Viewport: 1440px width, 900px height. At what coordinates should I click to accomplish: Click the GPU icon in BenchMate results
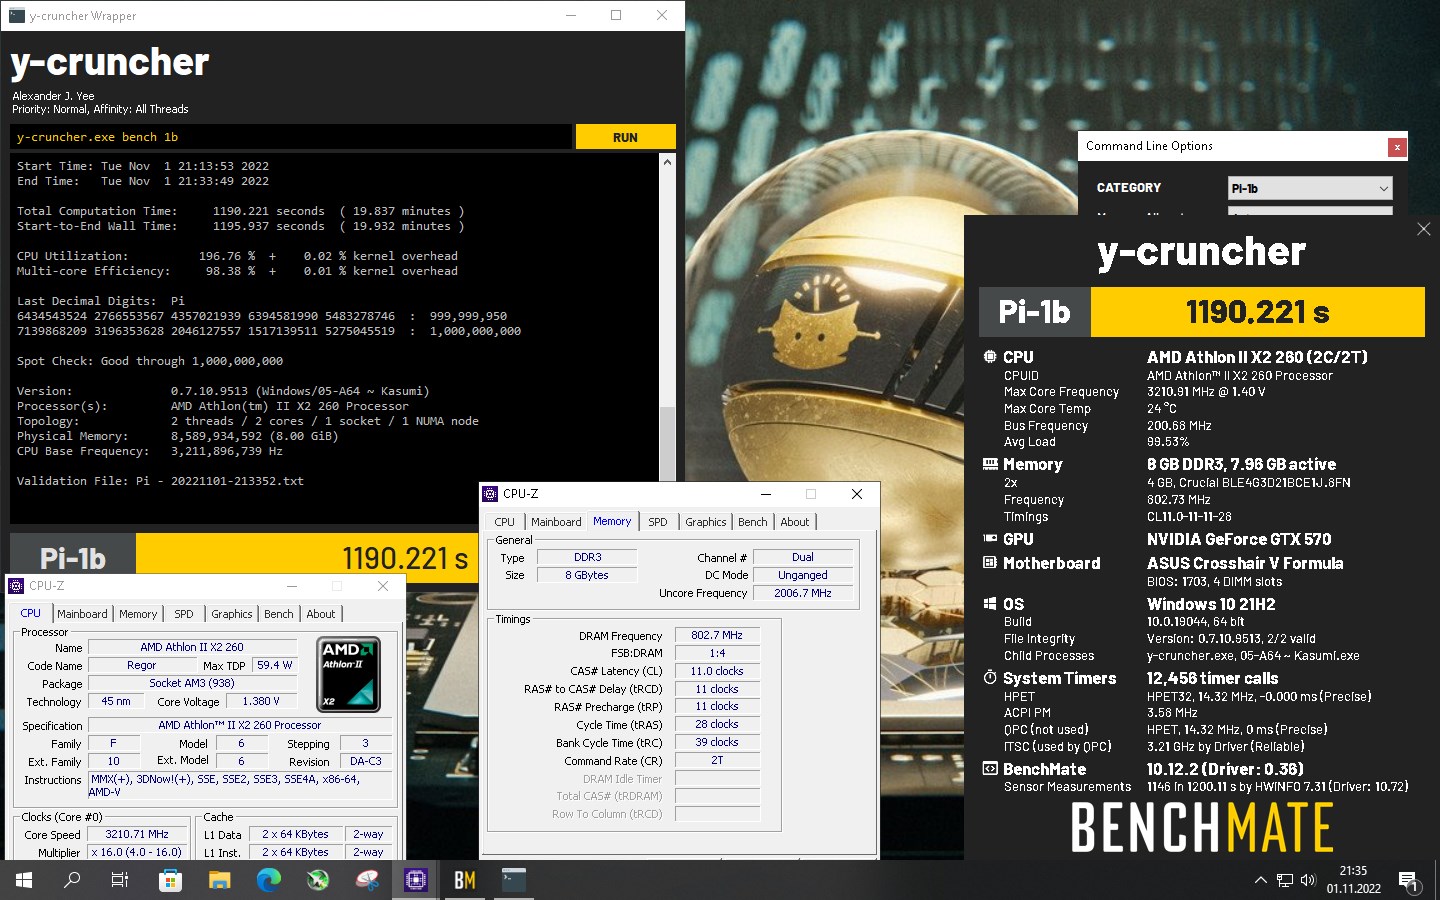(x=990, y=538)
